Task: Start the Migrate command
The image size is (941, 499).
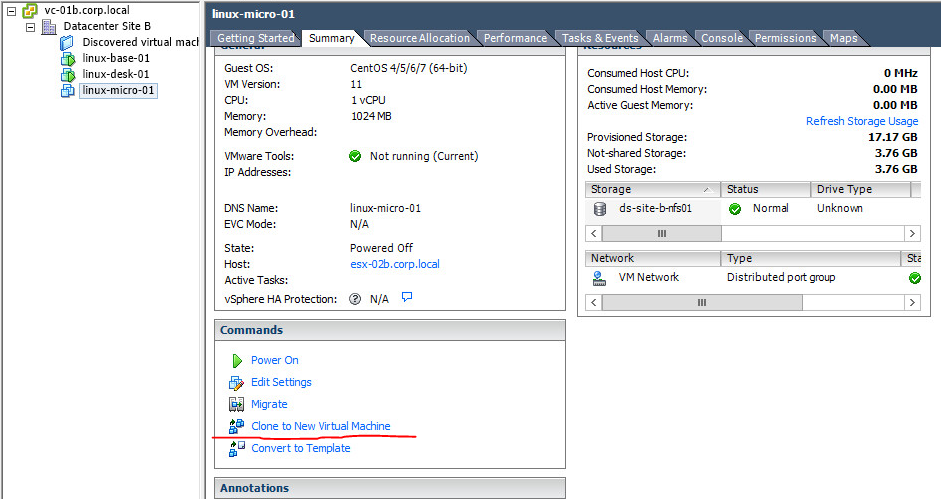Action: [269, 404]
